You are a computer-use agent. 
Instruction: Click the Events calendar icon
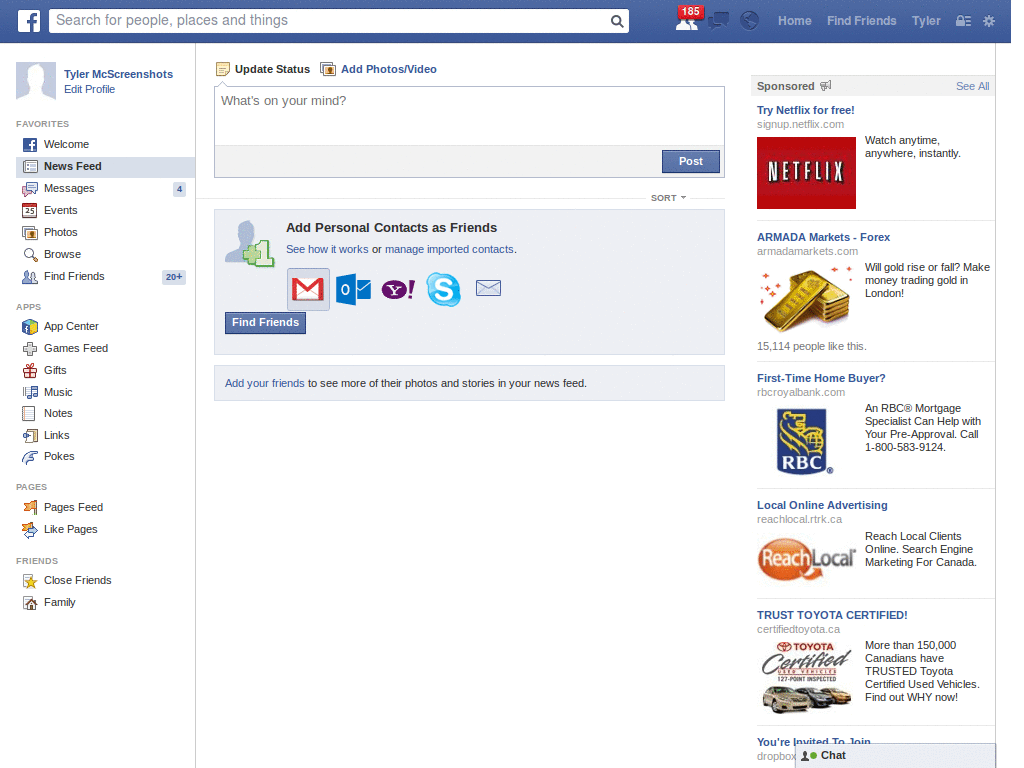coord(29,210)
